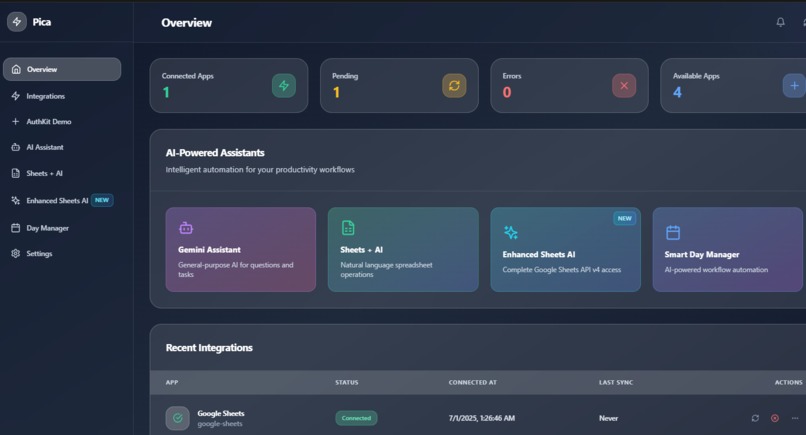Screen dimensions: 806x435
Task: Disconnect Google Sheets with red circle icon
Action: tap(775, 418)
